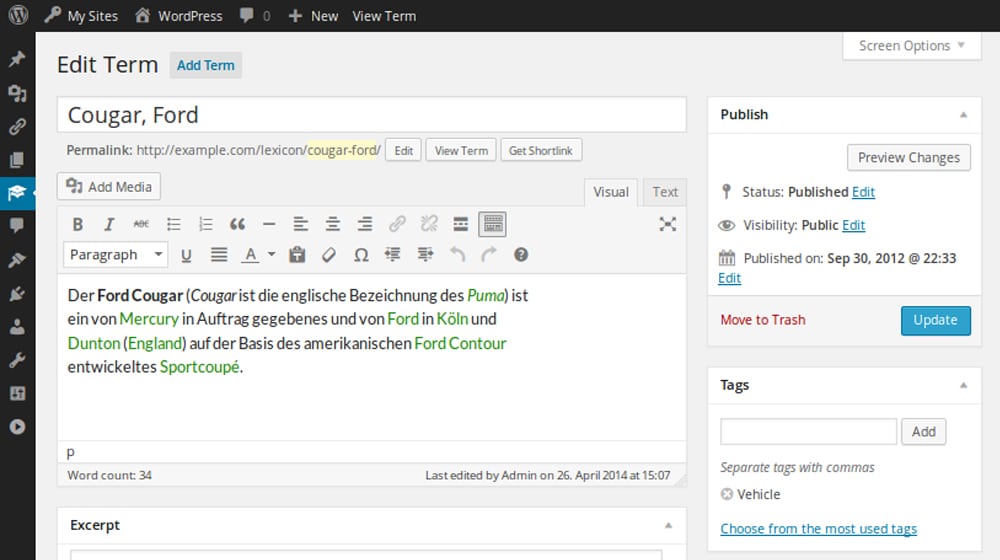1000x560 pixels.
Task: Toggle the toolbar kitchen sink
Action: (492, 224)
